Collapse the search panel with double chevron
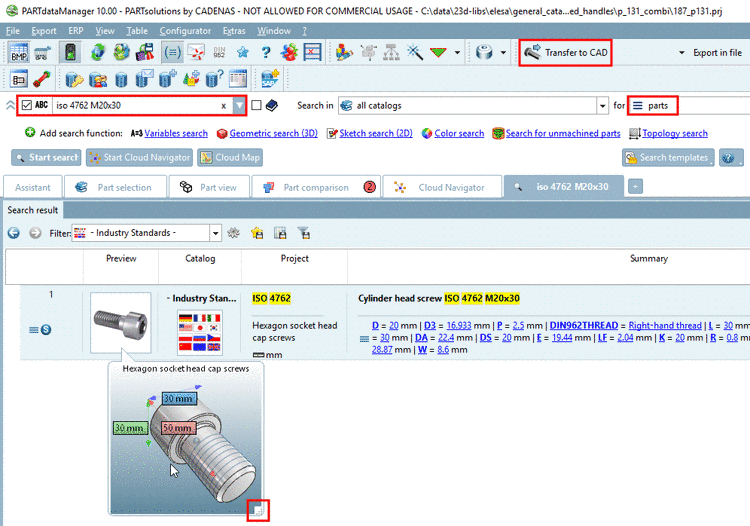Viewport: 750px width, 526px height. [10, 105]
